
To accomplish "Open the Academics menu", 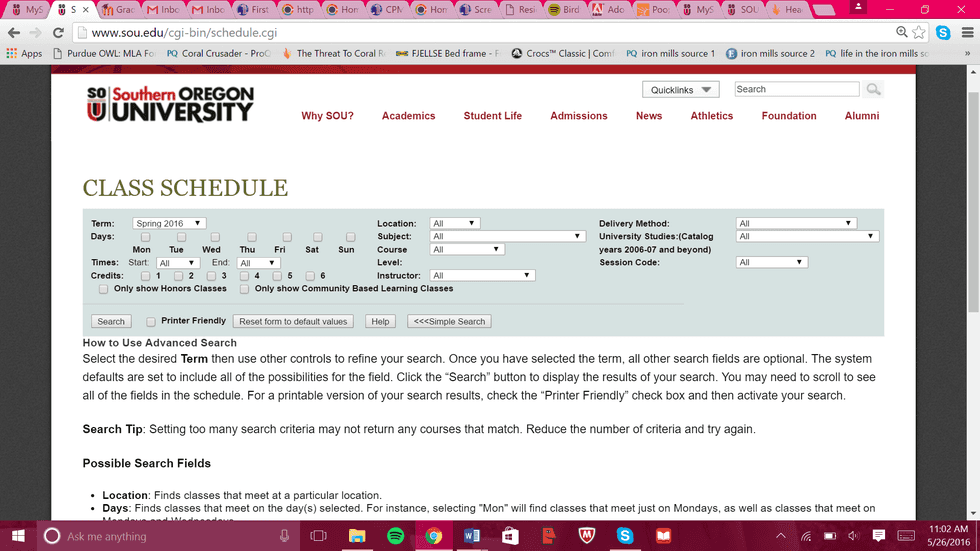I will pyautogui.click(x=409, y=116).
